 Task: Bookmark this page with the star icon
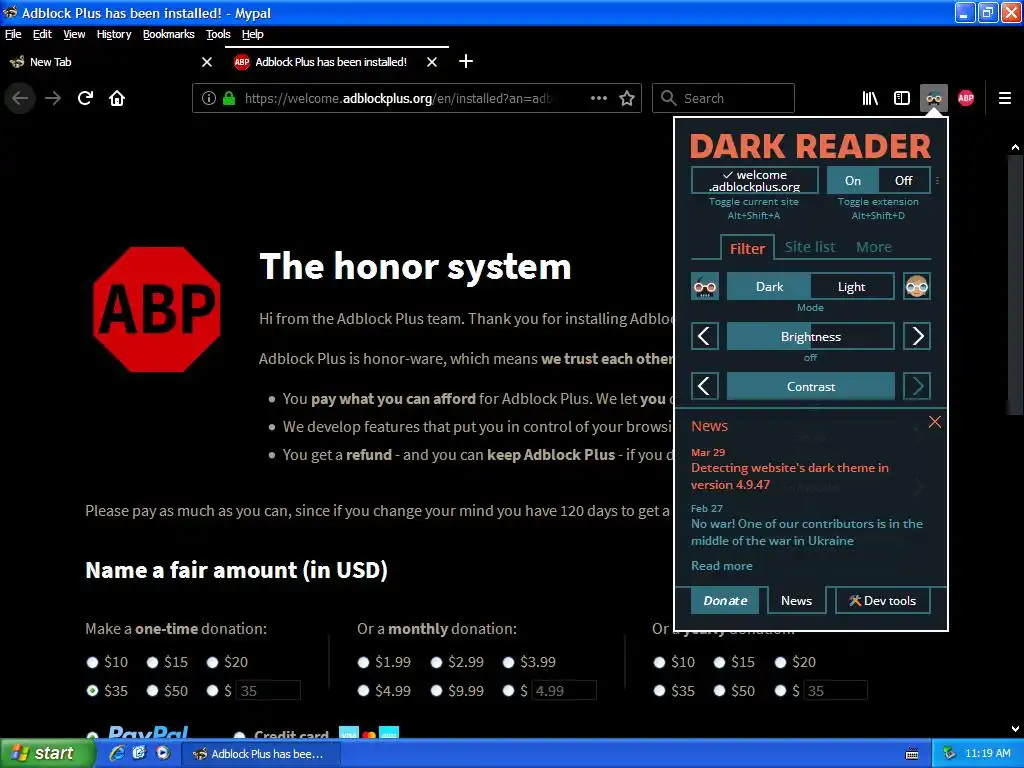[x=627, y=99]
